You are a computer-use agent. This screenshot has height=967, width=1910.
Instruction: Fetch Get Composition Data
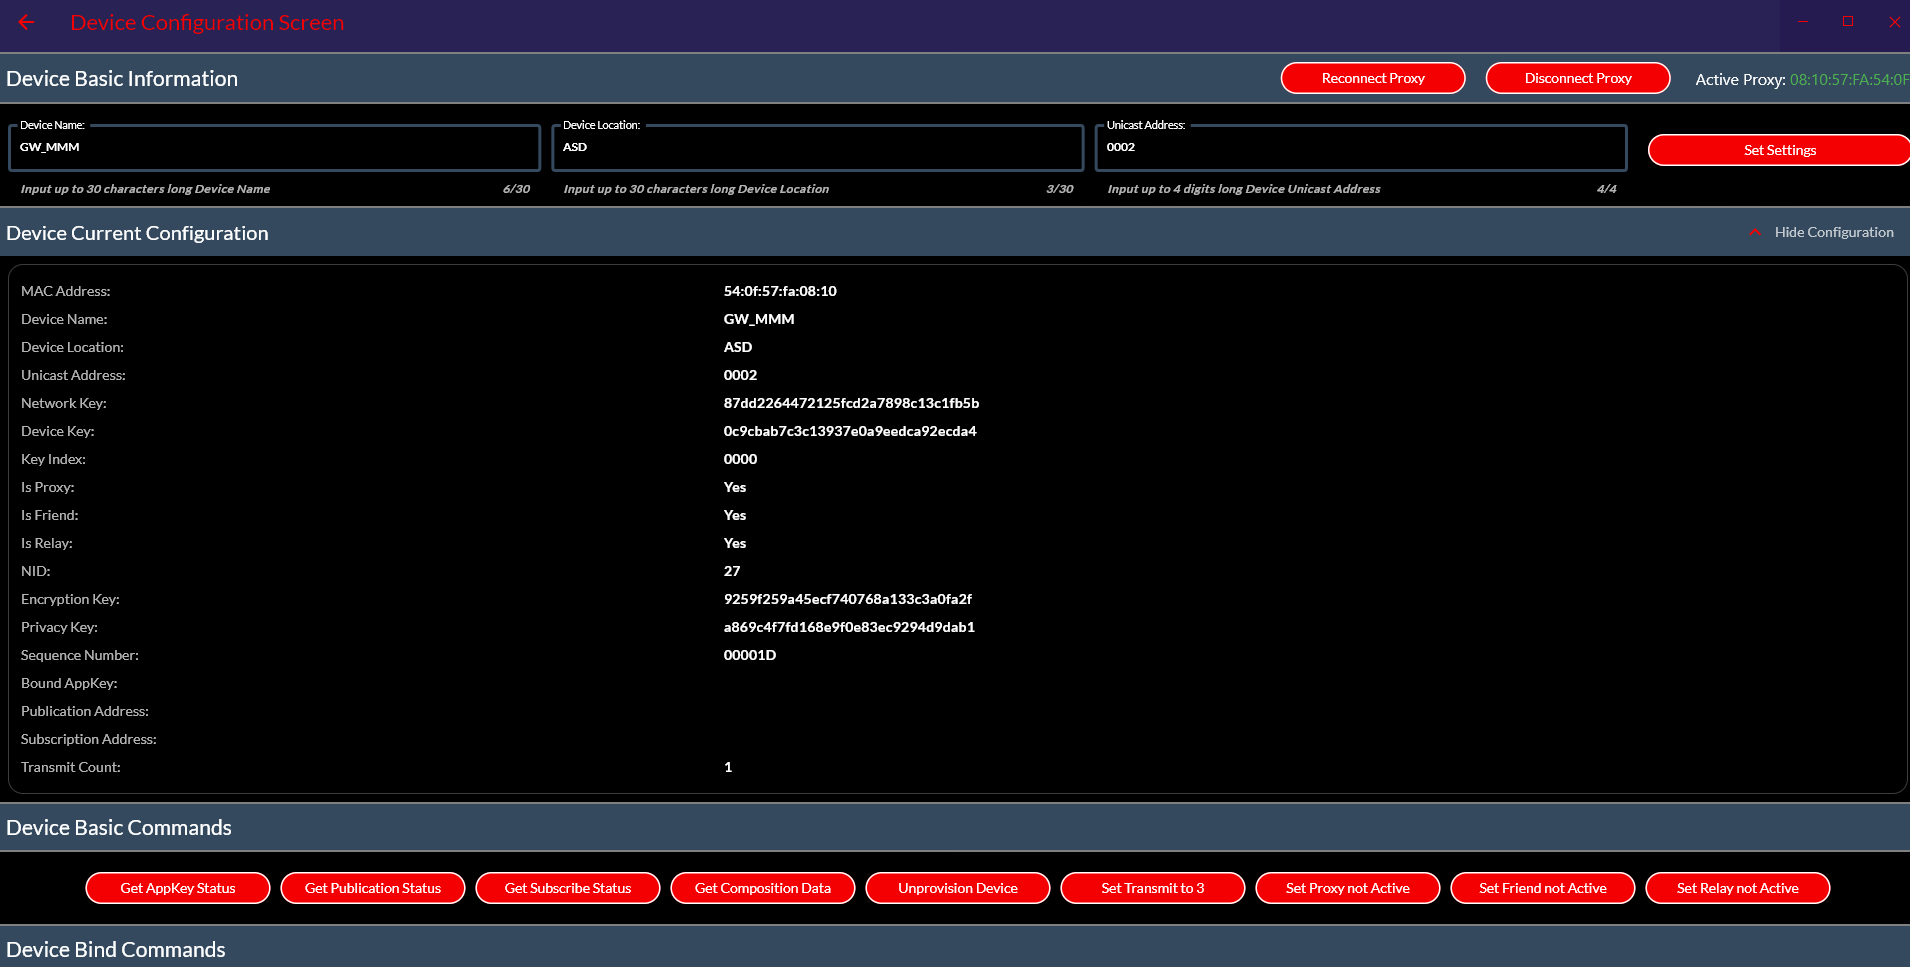click(763, 888)
